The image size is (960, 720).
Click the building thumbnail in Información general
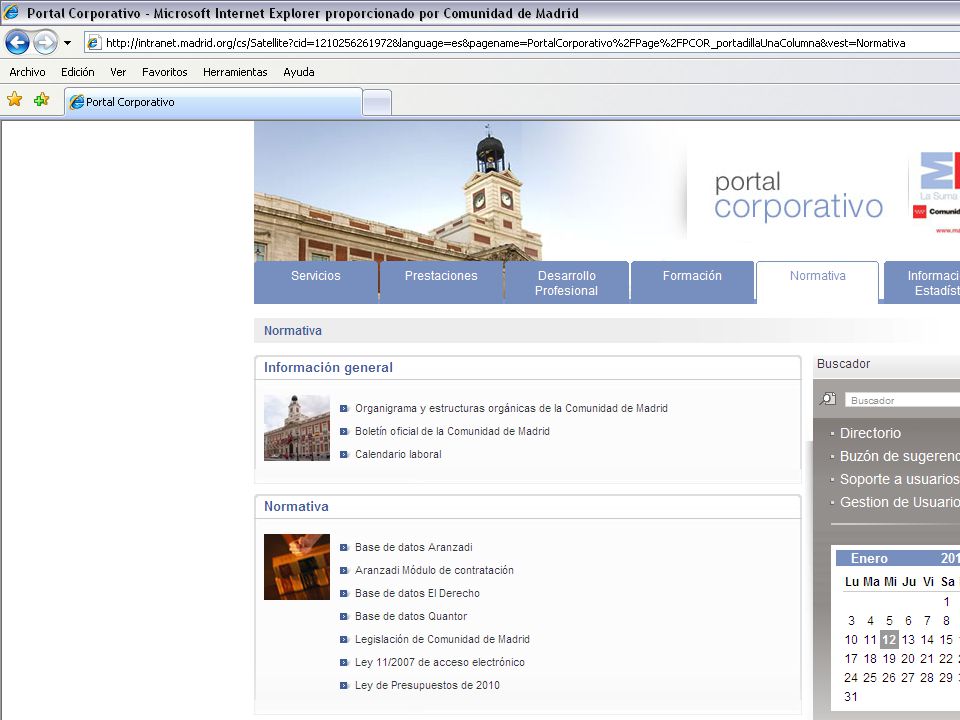tap(297, 428)
